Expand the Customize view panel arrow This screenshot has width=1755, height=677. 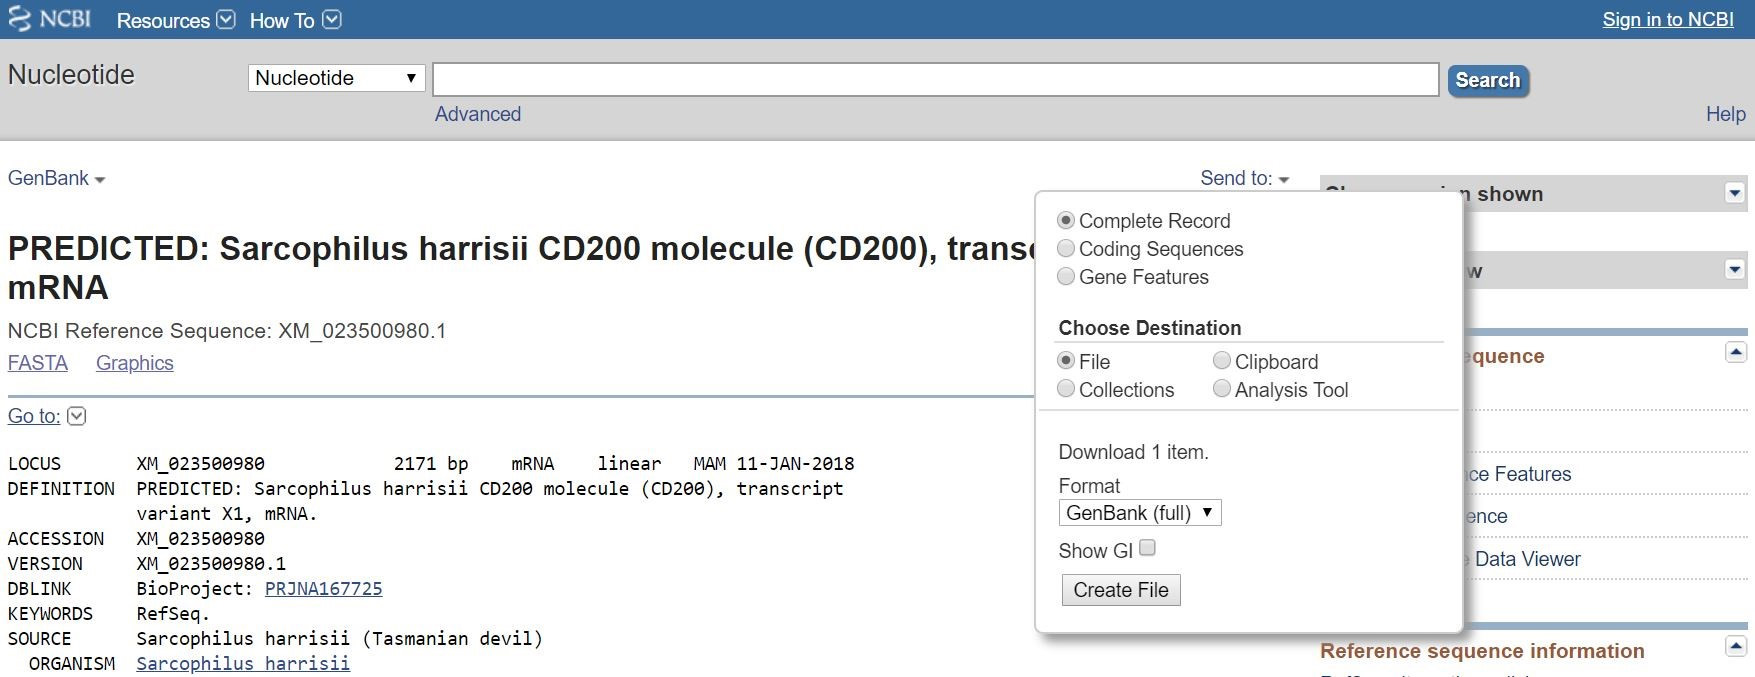(1735, 269)
